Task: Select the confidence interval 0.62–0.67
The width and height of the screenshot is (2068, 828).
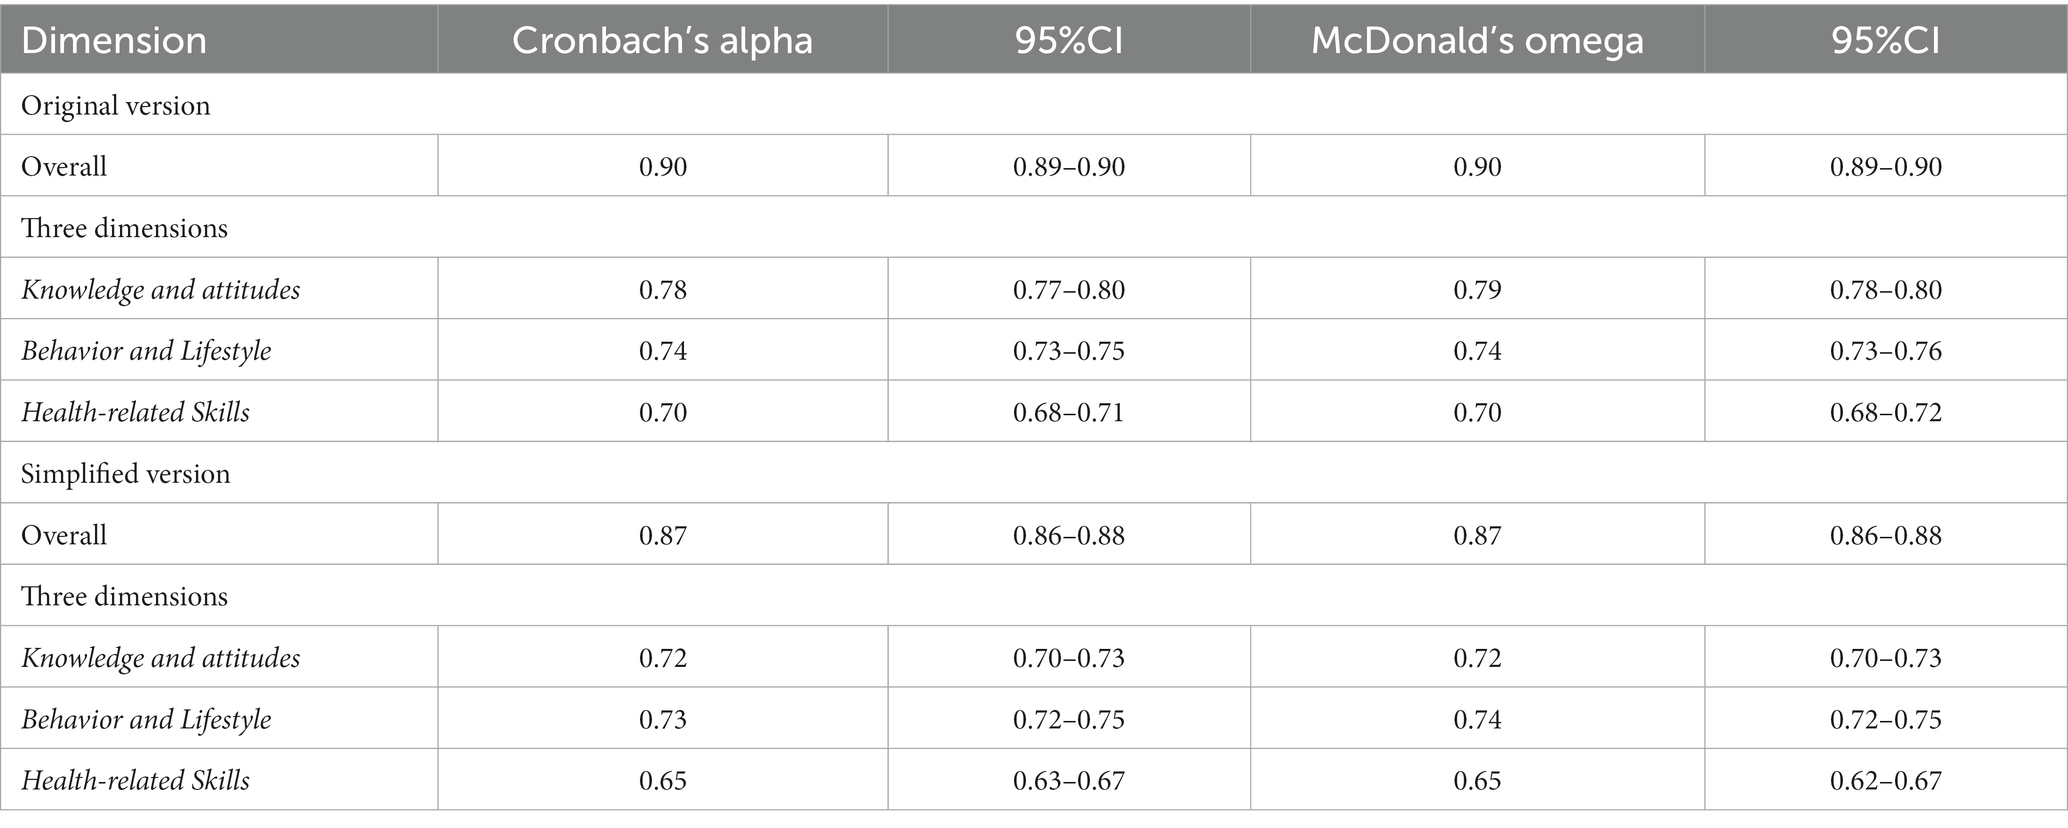Action: pos(1886,780)
